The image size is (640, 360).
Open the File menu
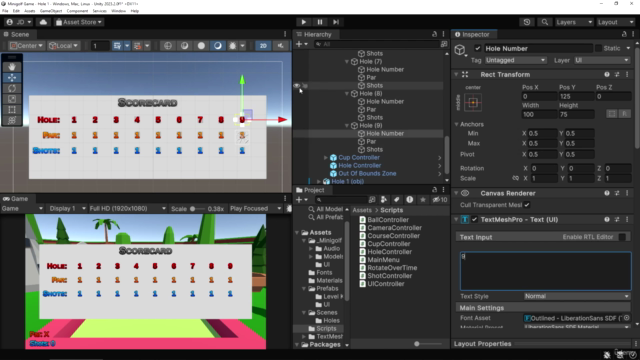point(5,11)
